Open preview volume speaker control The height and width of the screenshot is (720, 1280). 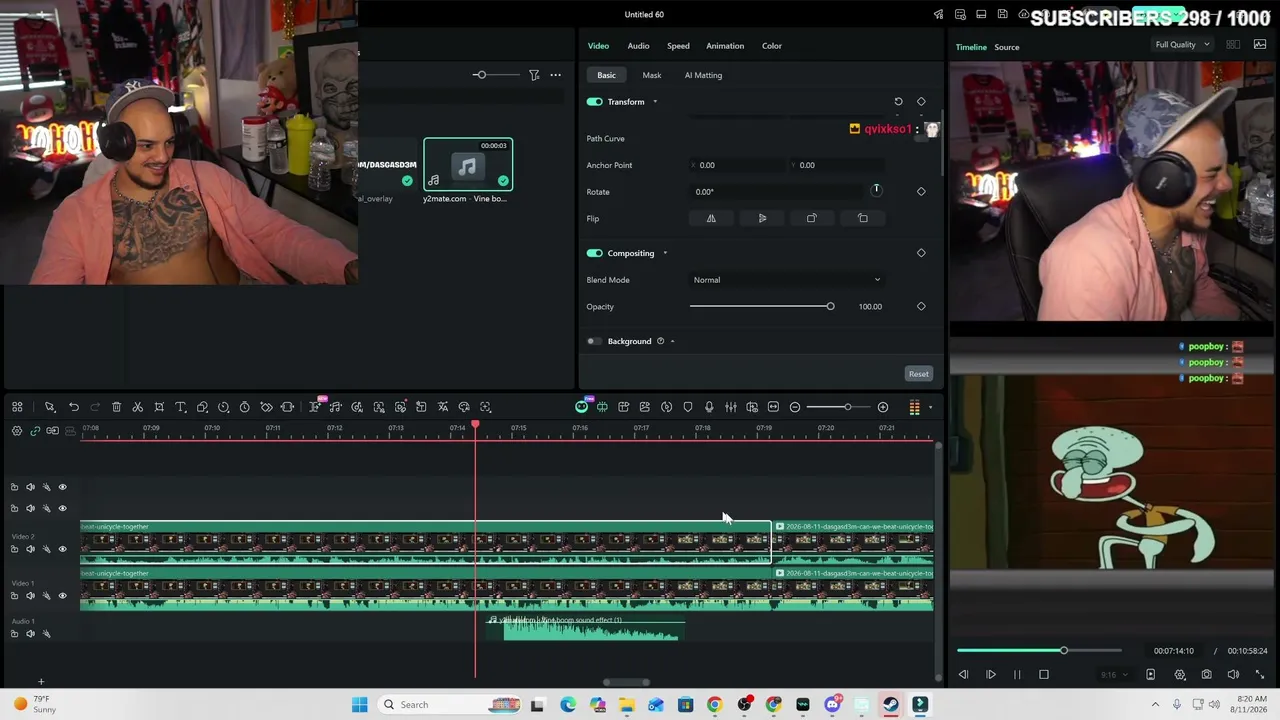pyautogui.click(x=1233, y=675)
